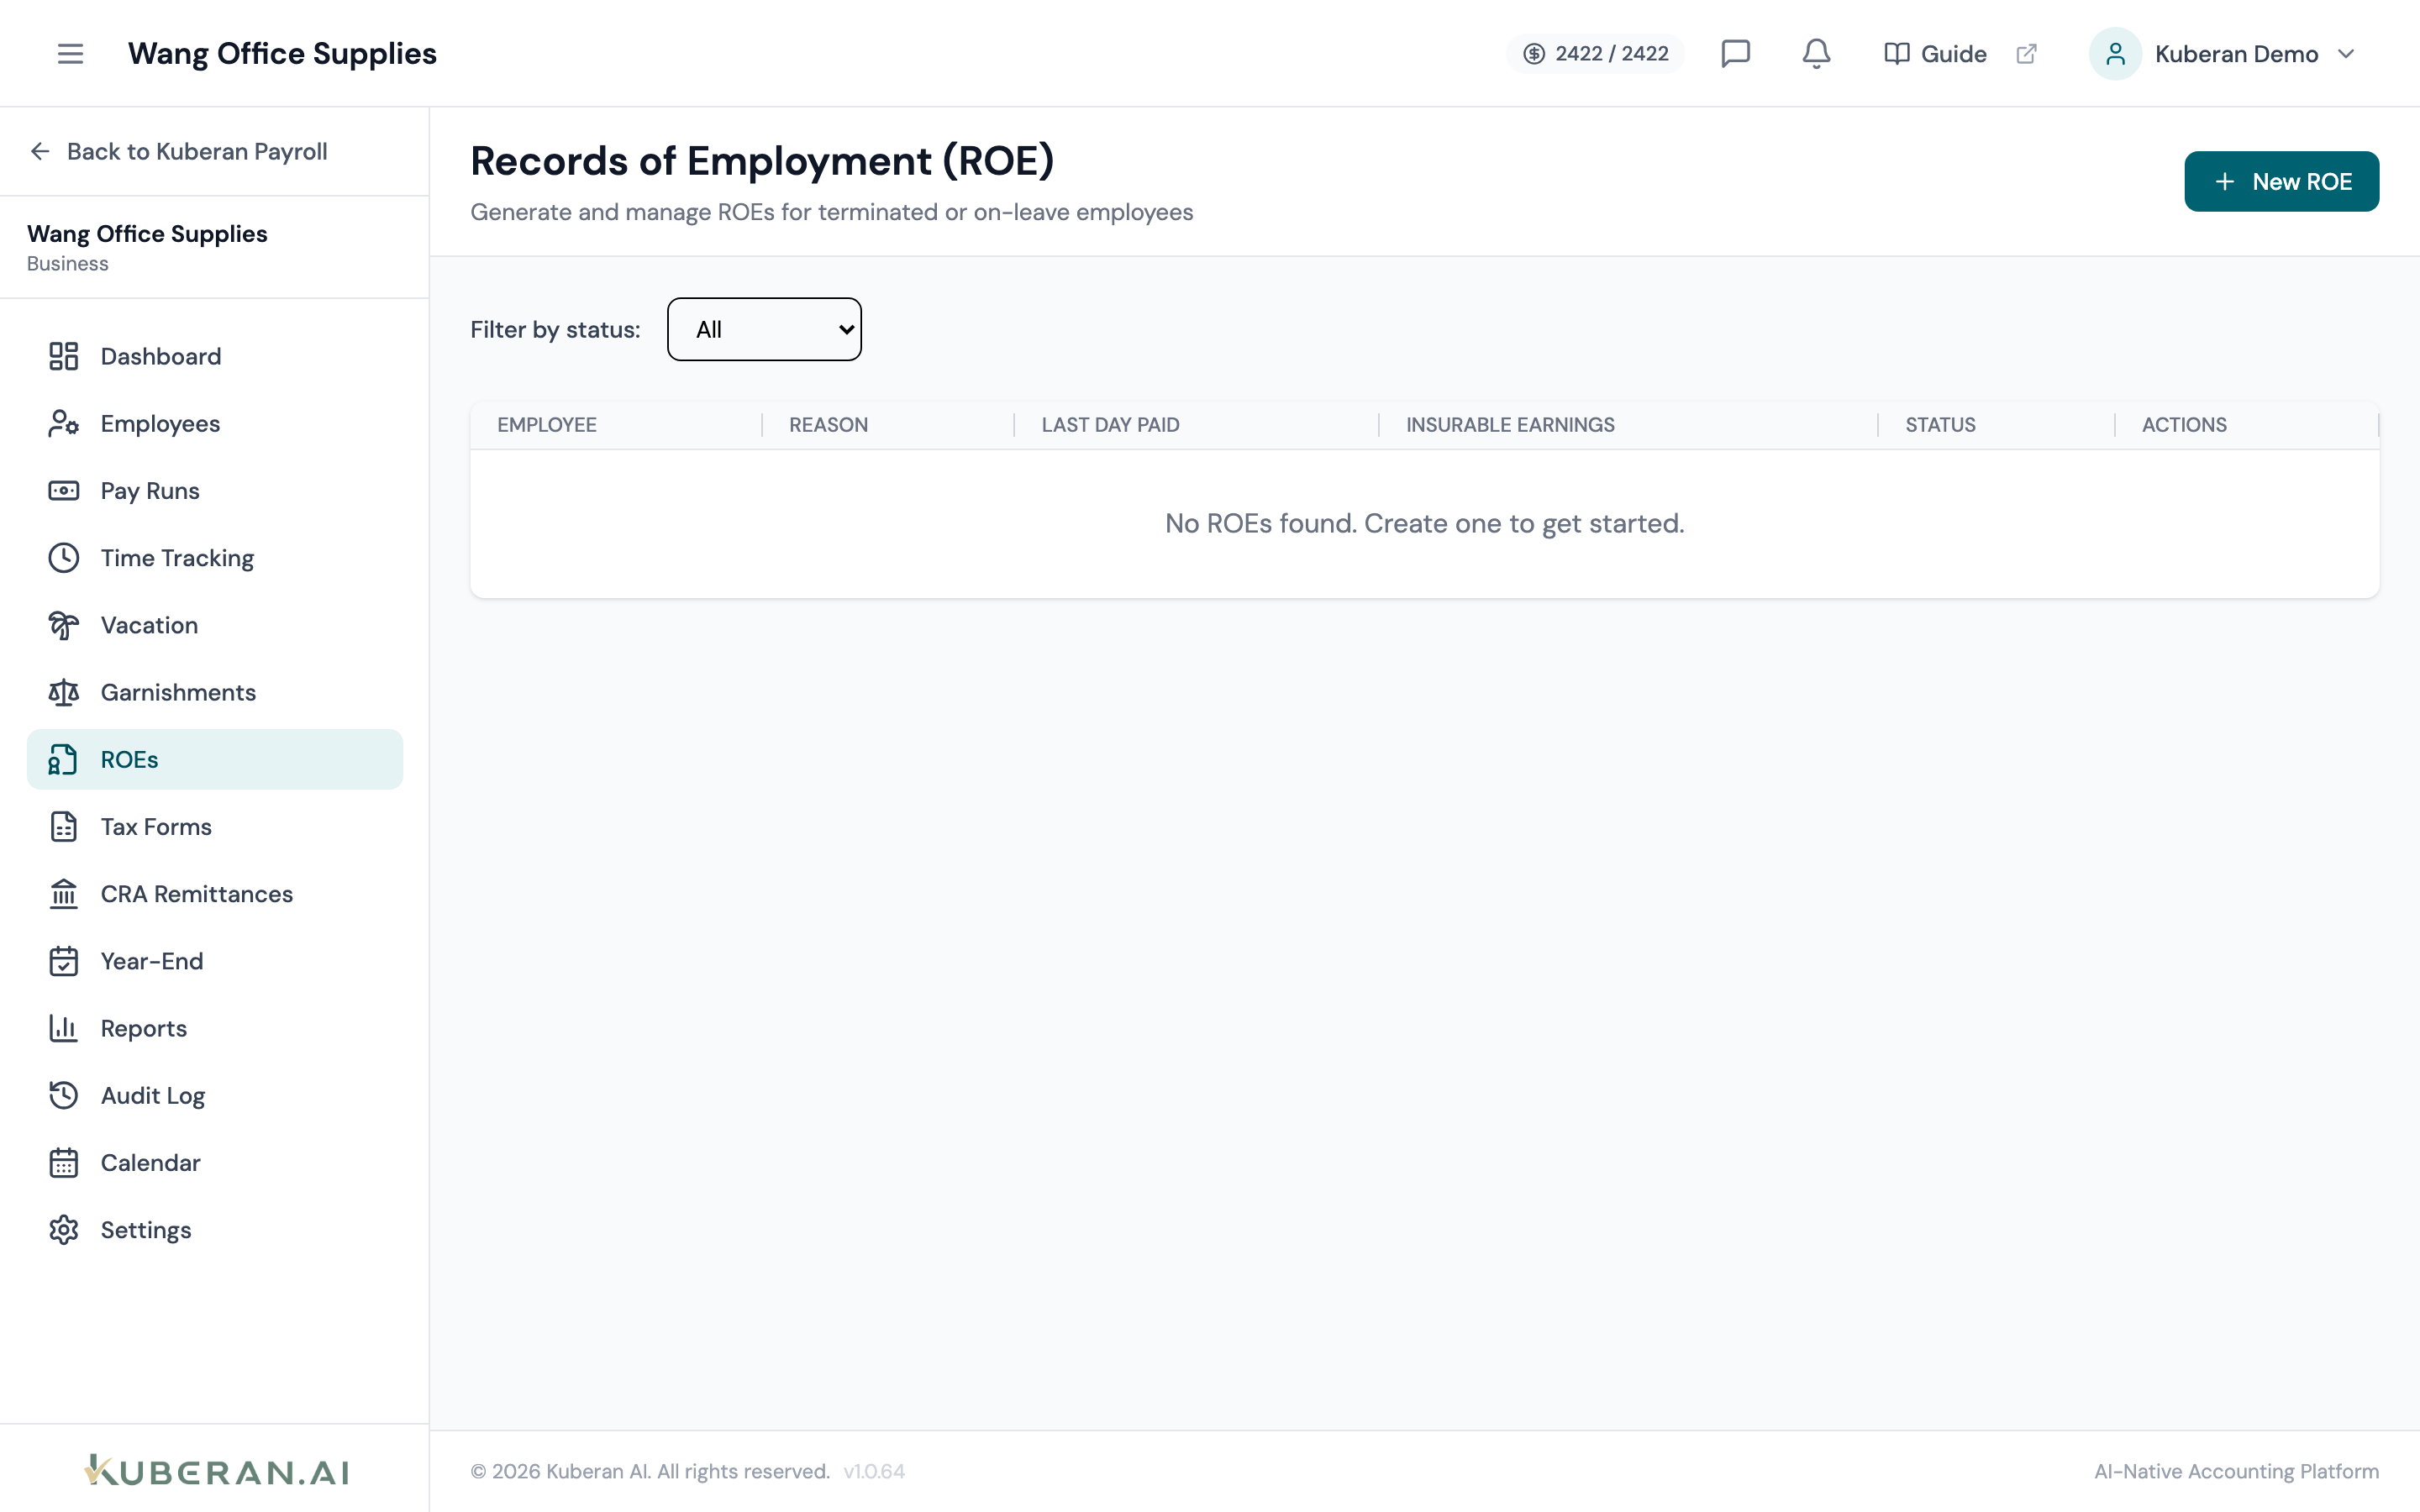Toggle the hamburger menu icon
Image resolution: width=2420 pixels, height=1512 pixels.
[70, 53]
